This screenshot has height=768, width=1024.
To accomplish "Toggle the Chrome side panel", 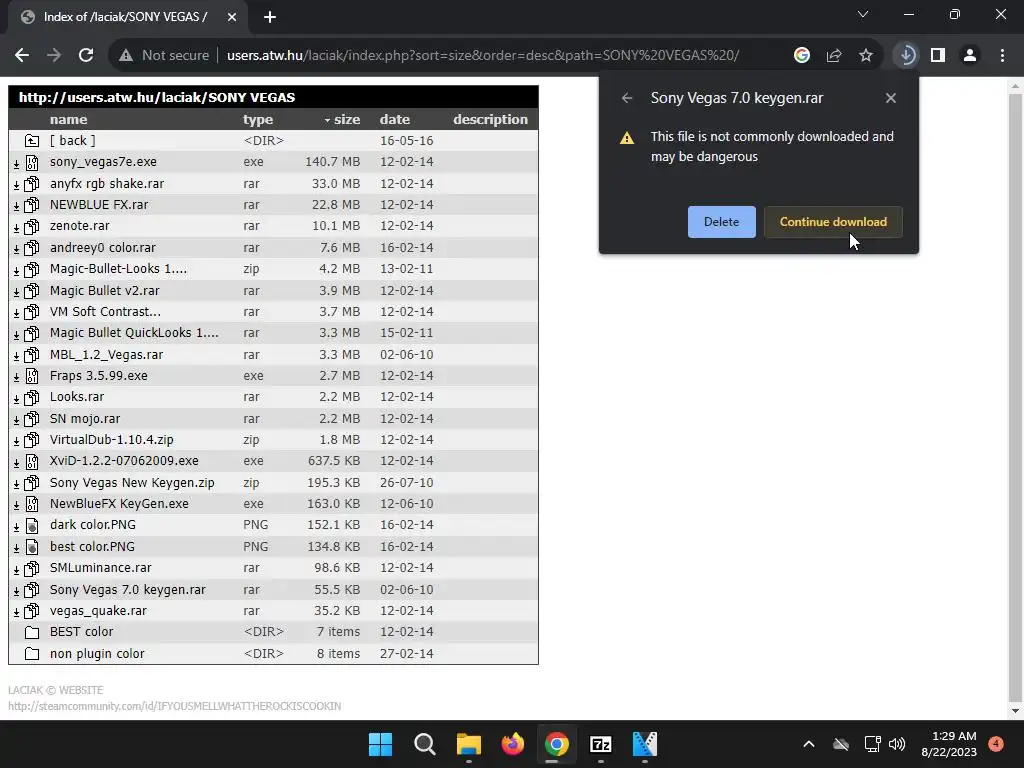I will coord(938,56).
